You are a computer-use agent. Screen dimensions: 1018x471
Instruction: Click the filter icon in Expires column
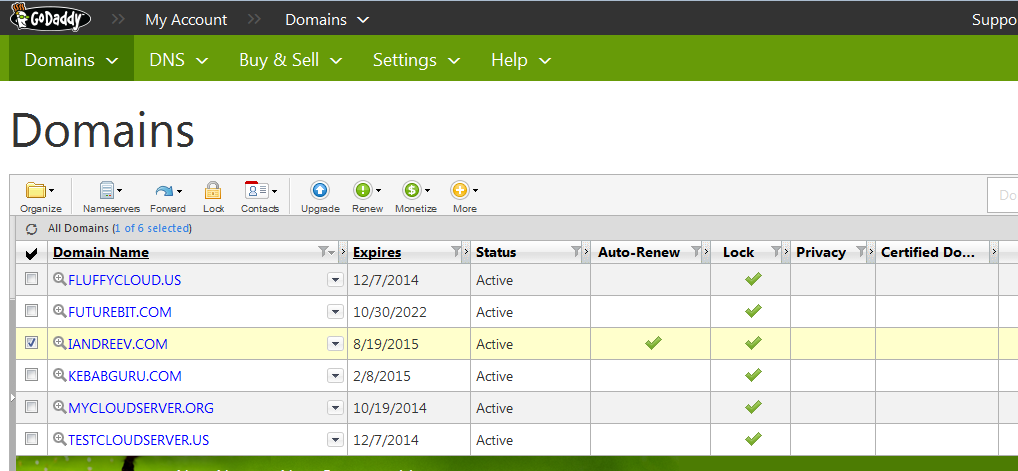456,251
